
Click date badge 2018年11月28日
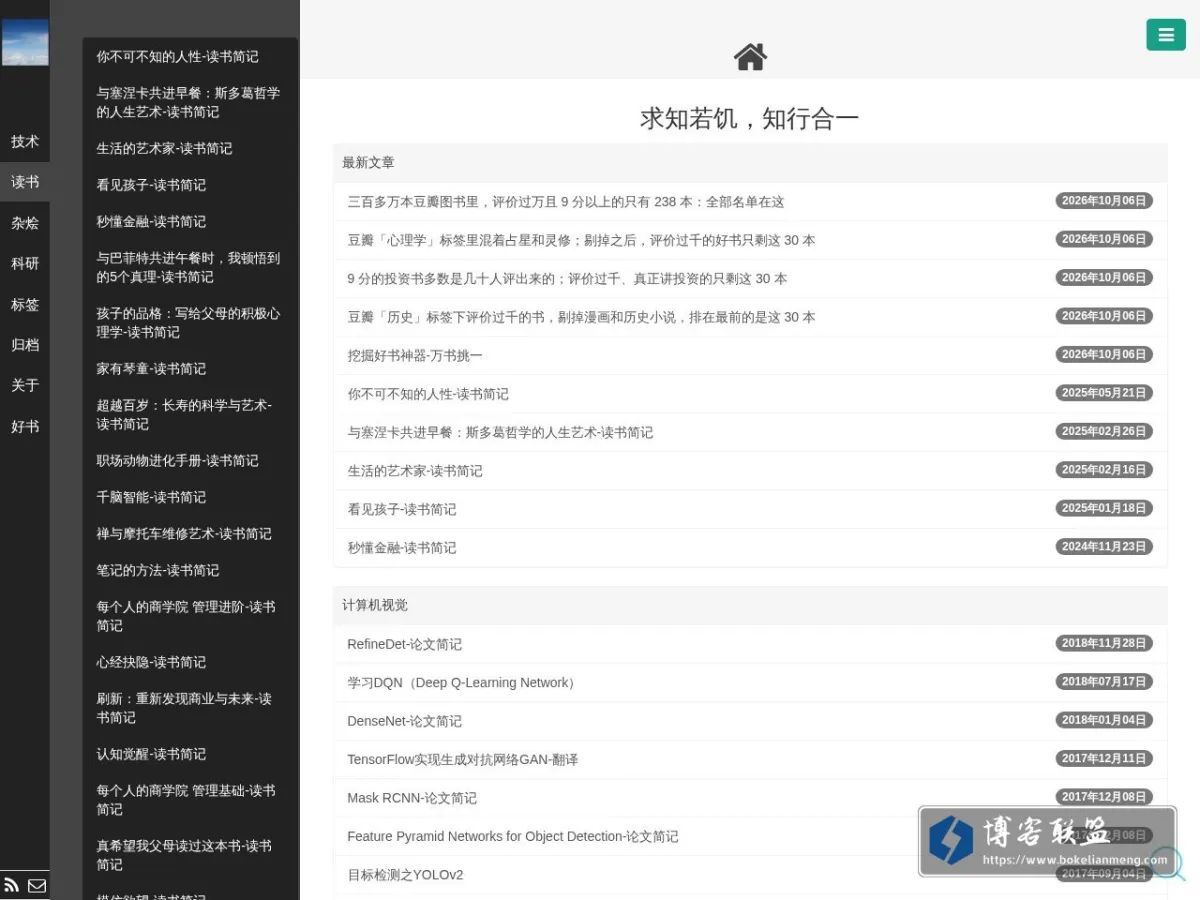(x=1104, y=643)
